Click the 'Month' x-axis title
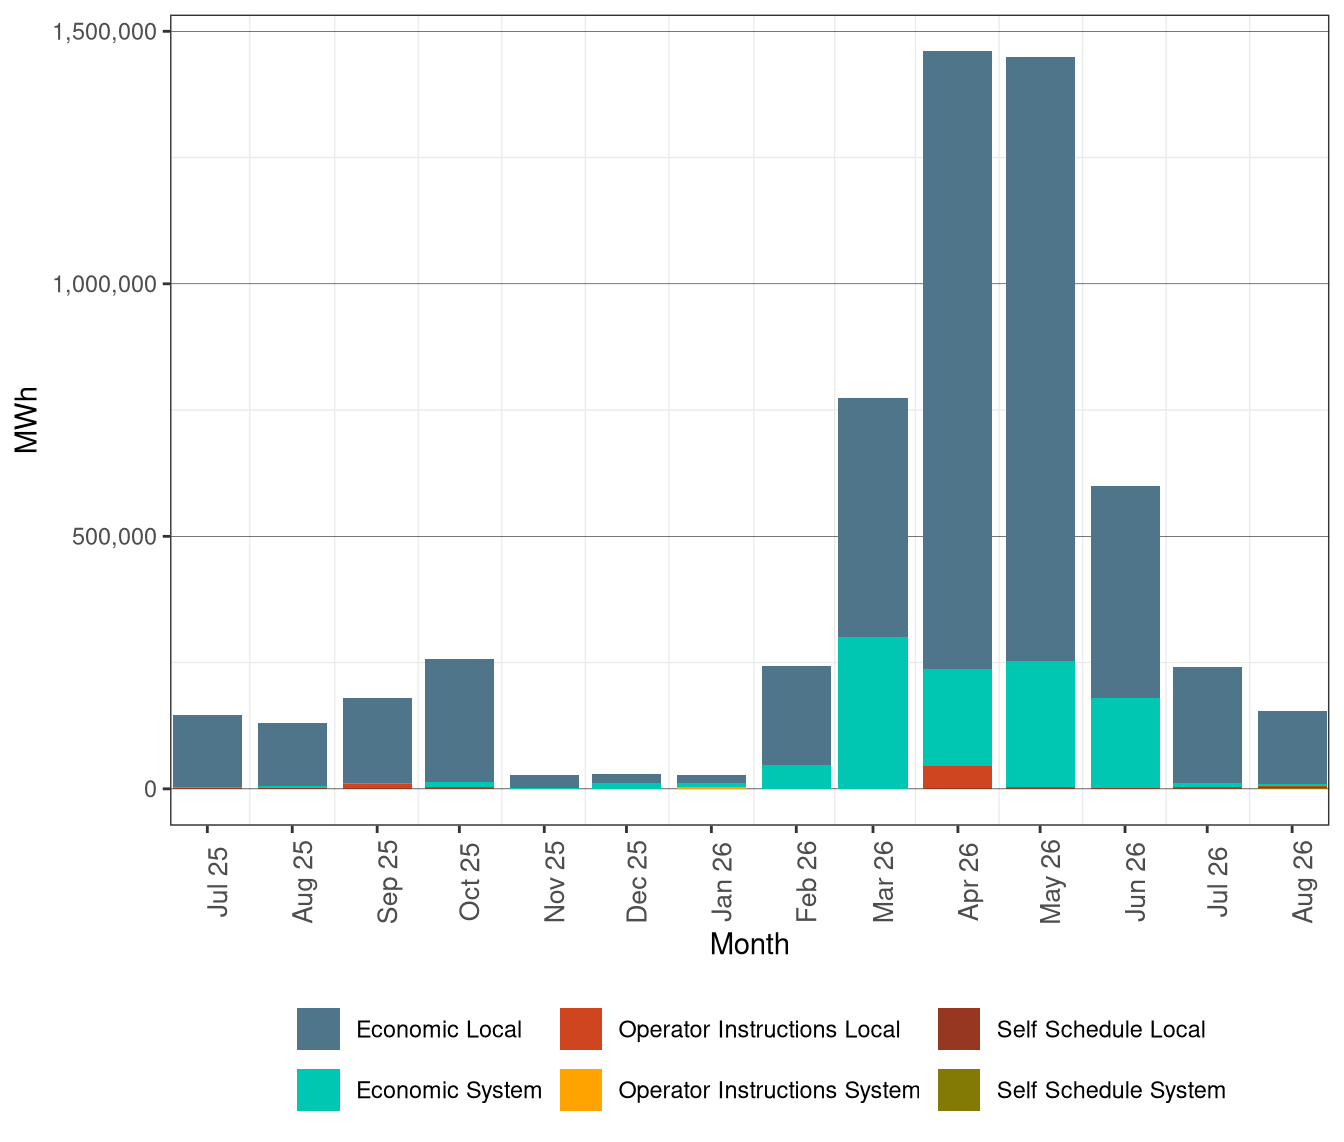 (x=749, y=944)
